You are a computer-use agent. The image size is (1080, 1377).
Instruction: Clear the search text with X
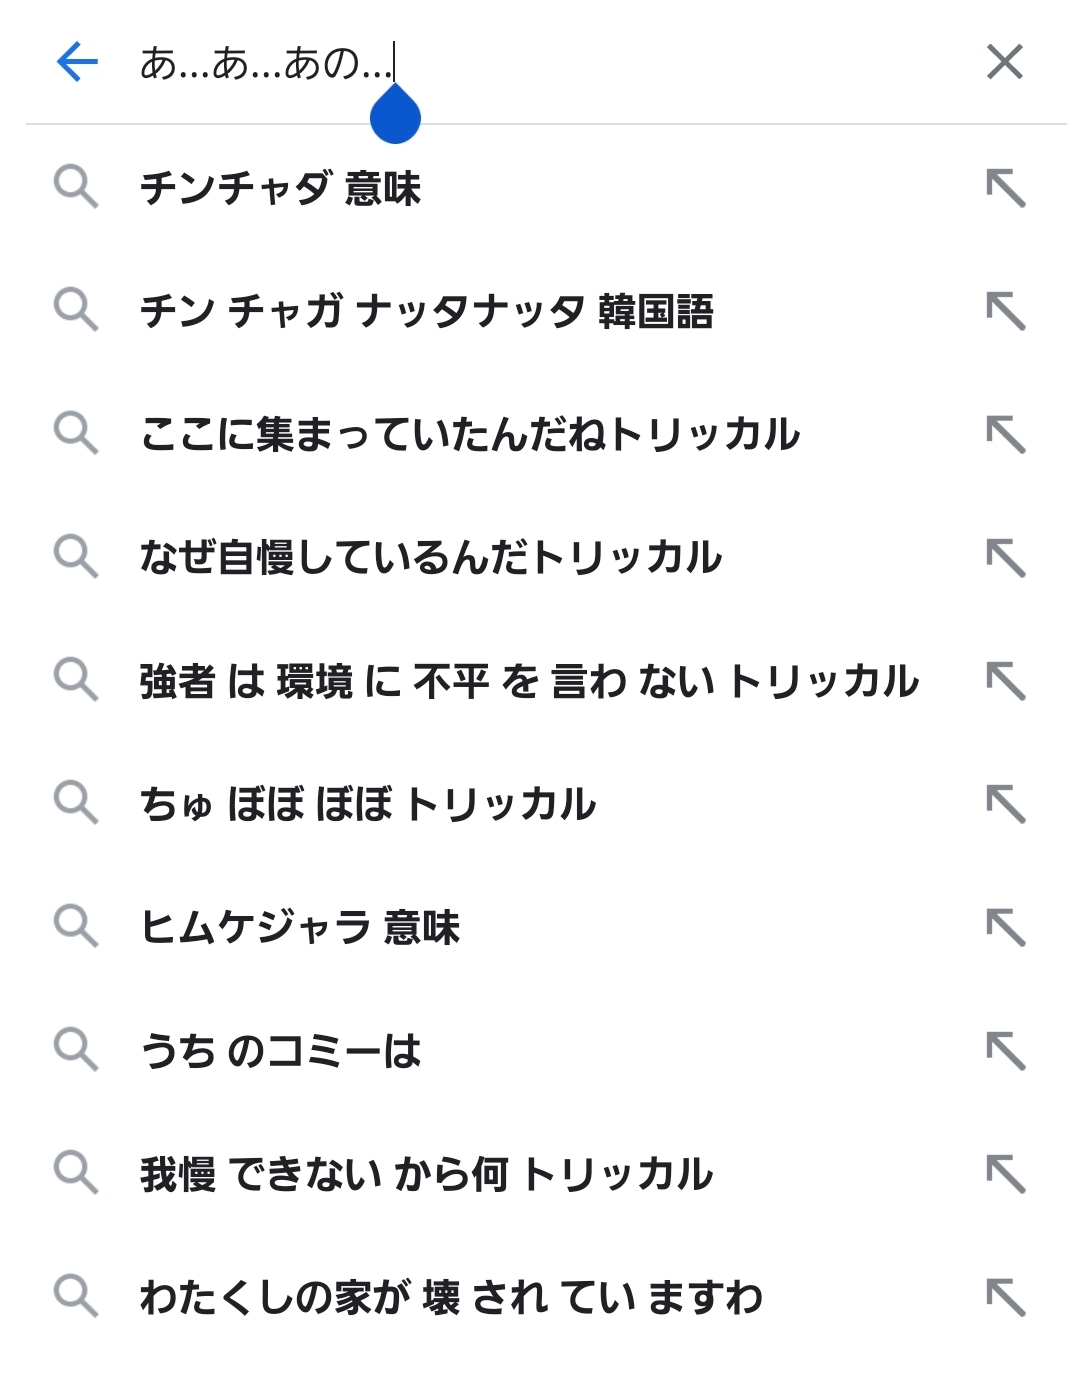1004,62
